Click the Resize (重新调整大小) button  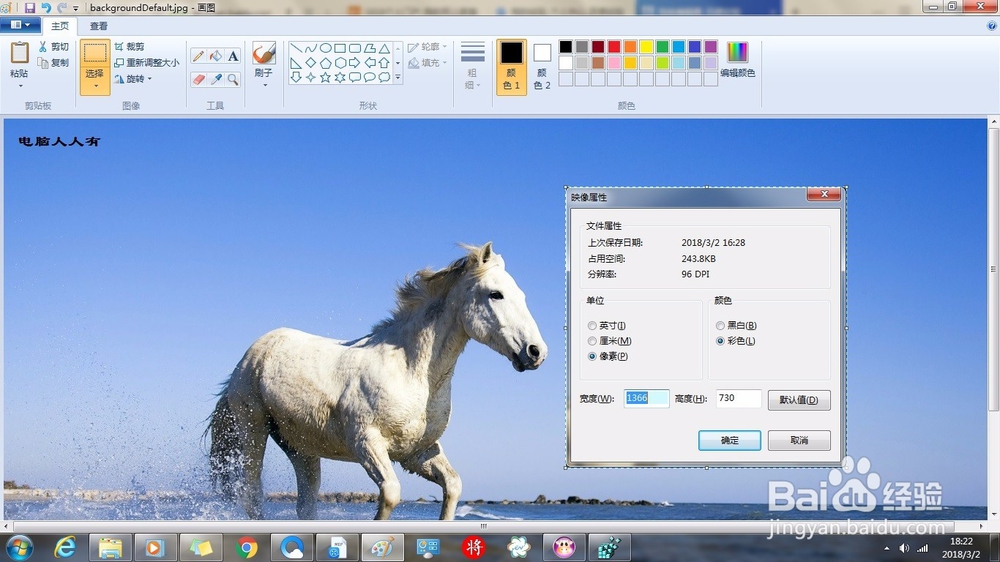(x=147, y=63)
